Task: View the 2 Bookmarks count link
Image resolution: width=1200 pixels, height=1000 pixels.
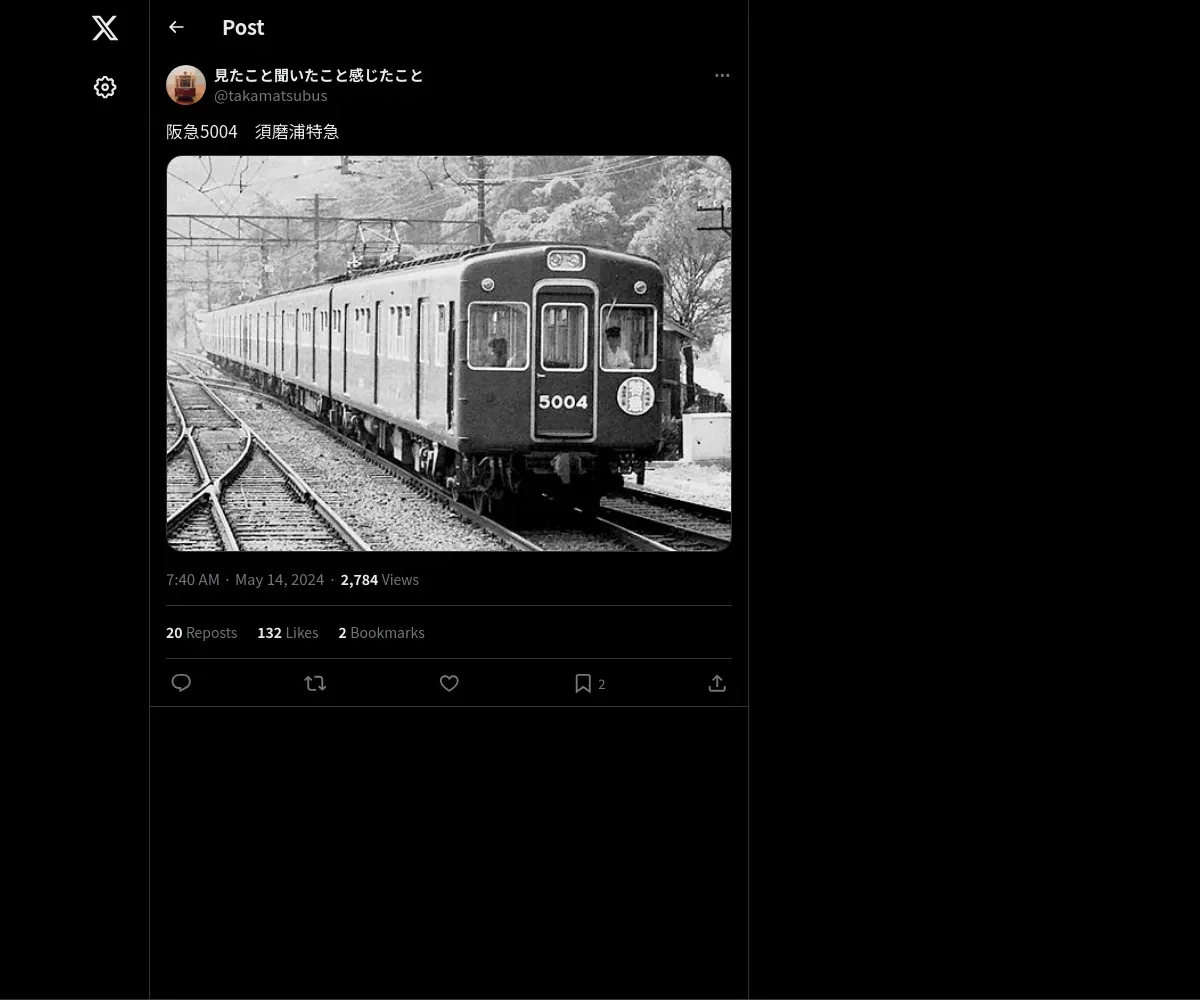Action: point(381,633)
